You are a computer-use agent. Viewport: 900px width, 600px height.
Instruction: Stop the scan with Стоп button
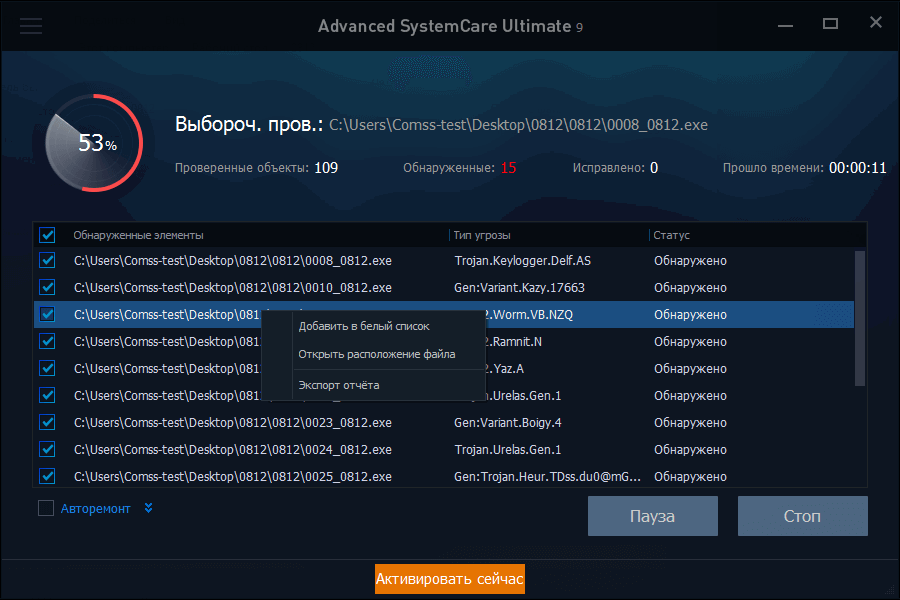click(802, 515)
